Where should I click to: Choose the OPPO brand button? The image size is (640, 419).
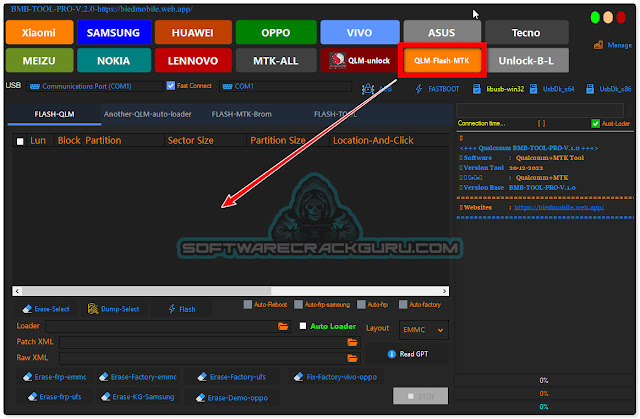[x=276, y=32]
